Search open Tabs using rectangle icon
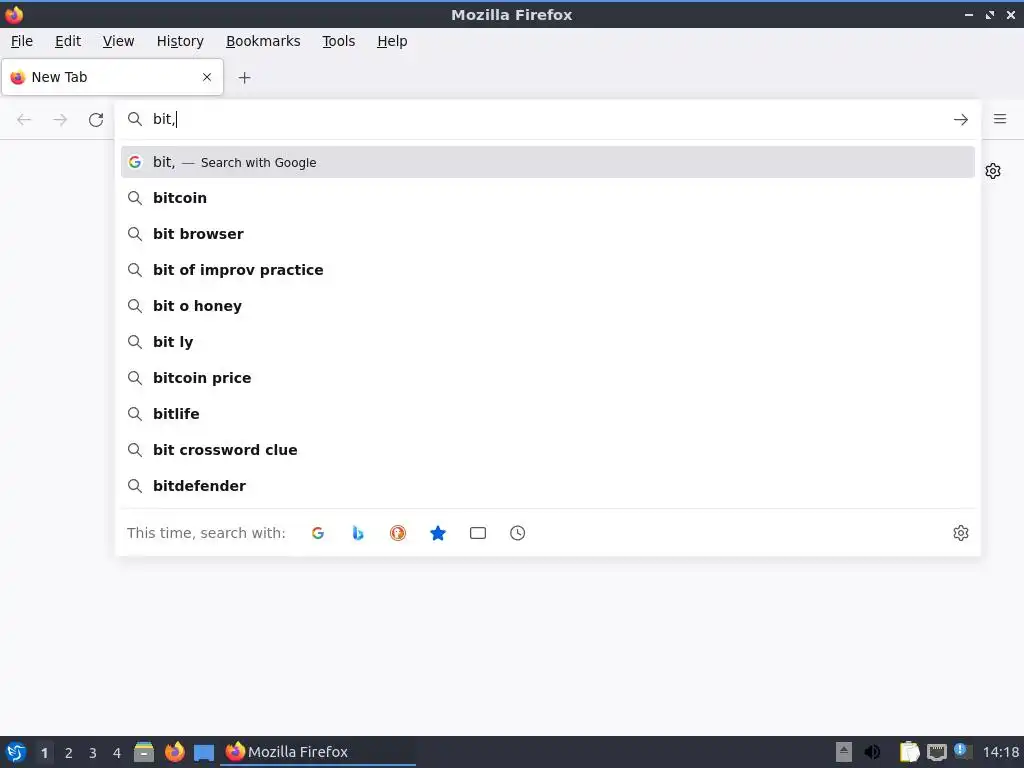This screenshot has height=768, width=1024. pos(478,533)
